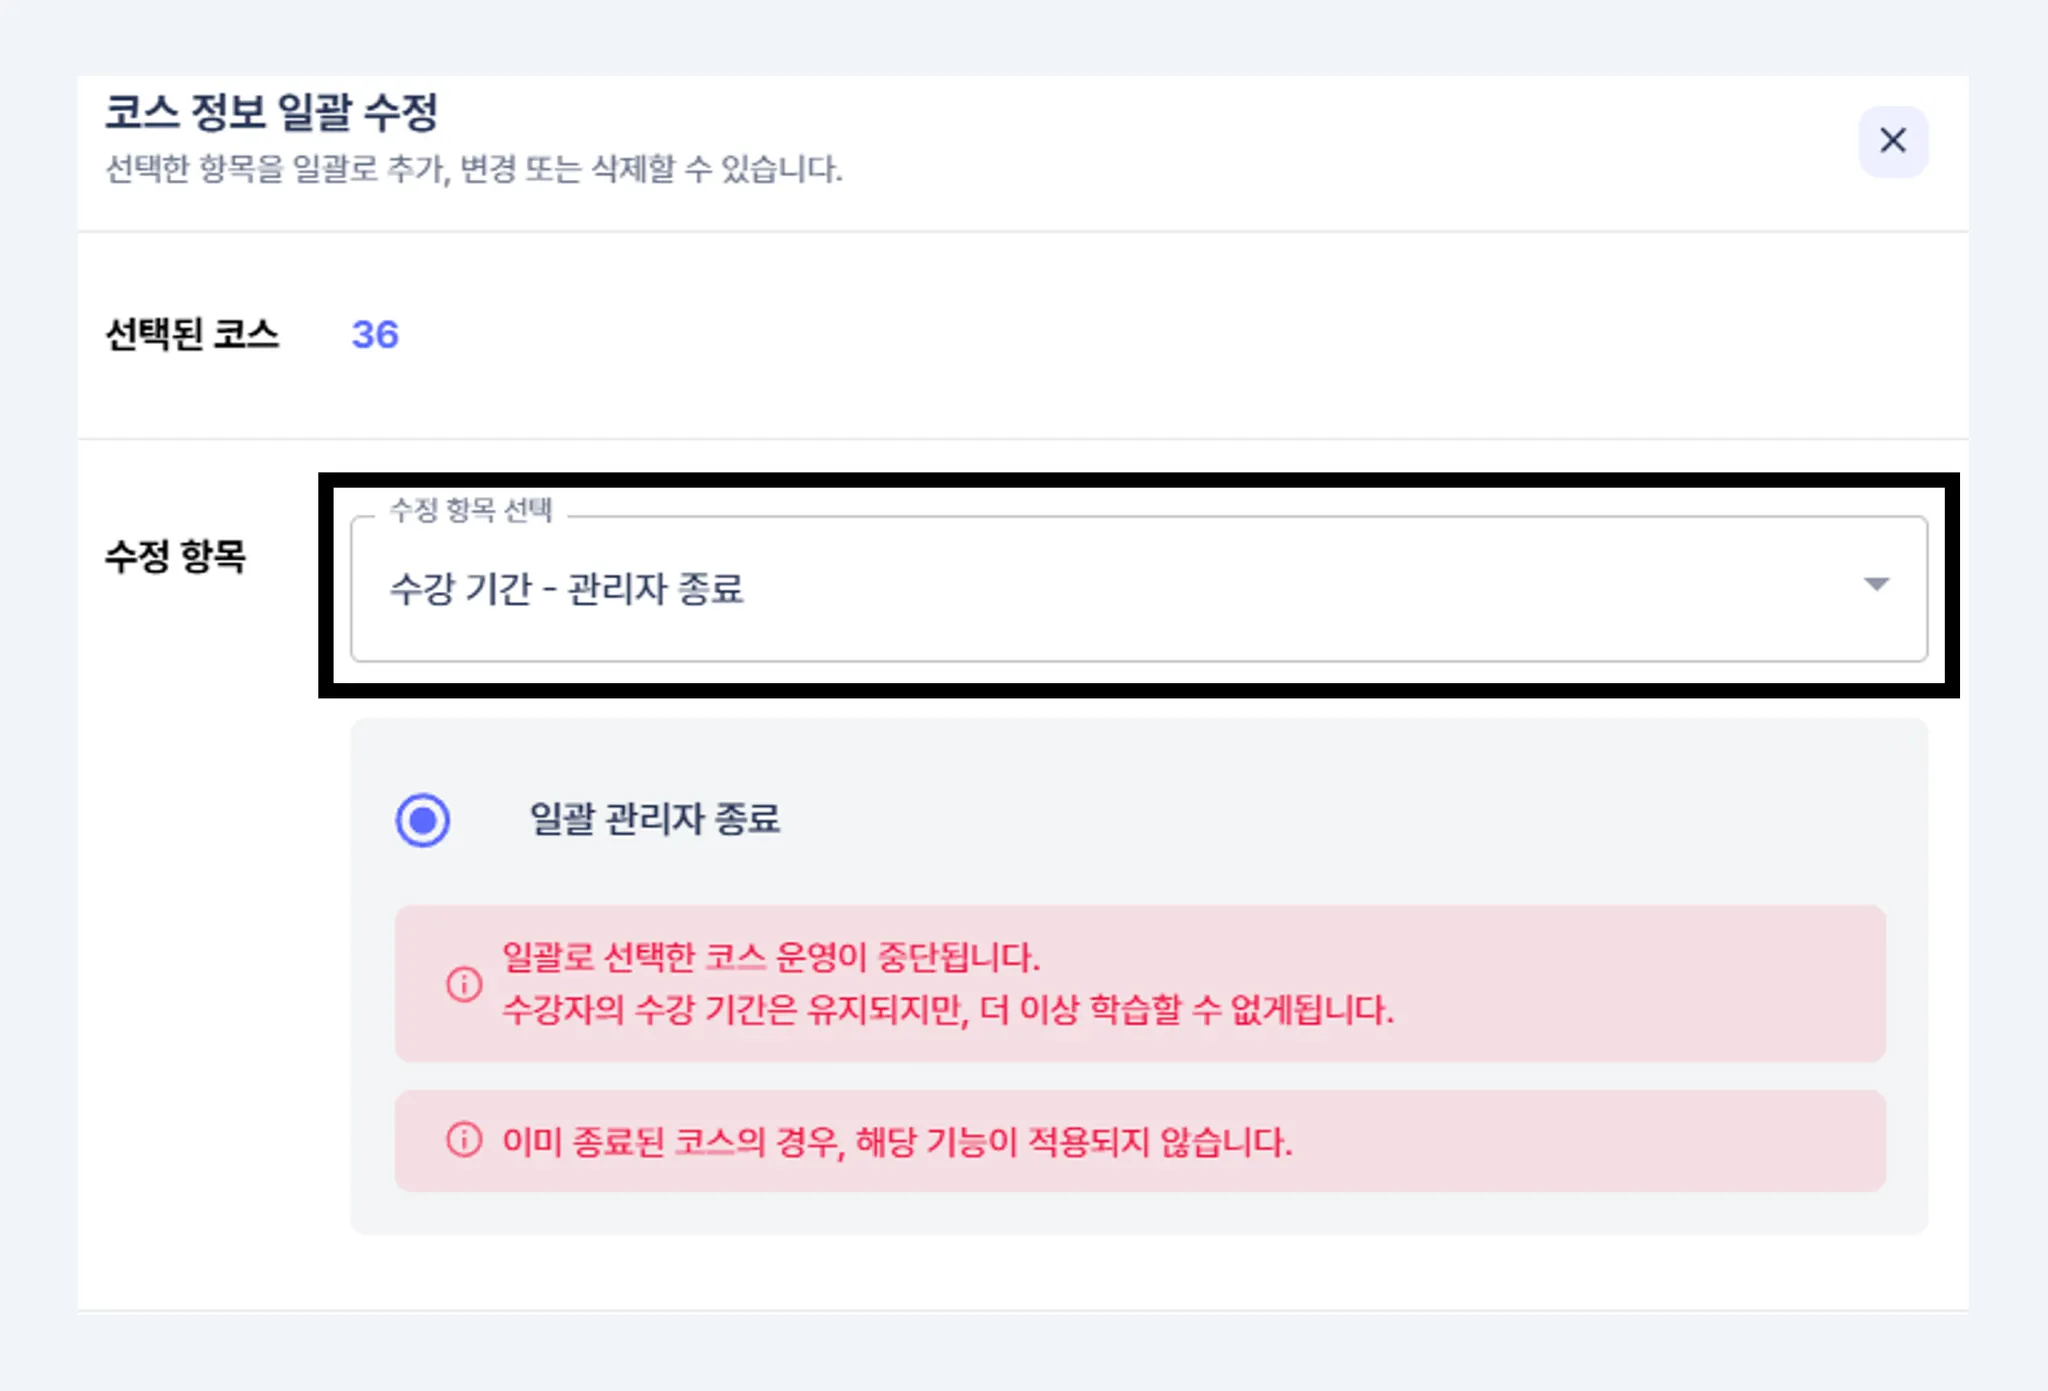The width and height of the screenshot is (2048, 1391).
Task: Click the 코스 정보 일괄 수정 title
Action: (x=272, y=112)
